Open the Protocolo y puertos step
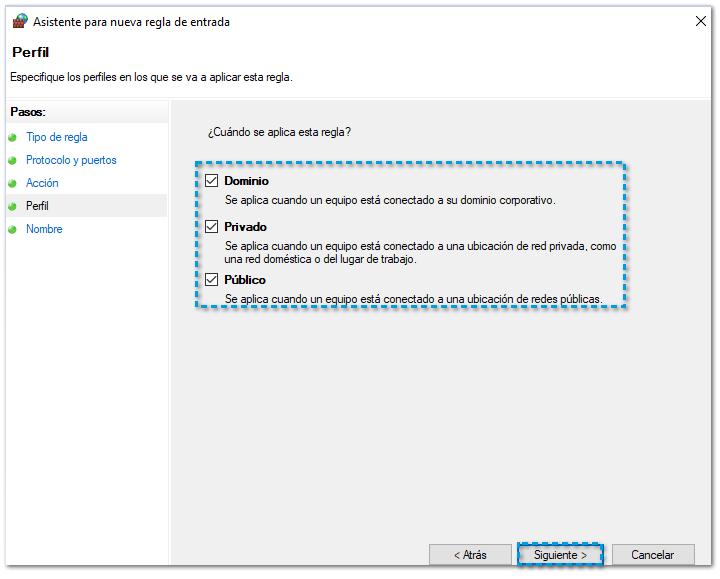 [71, 160]
